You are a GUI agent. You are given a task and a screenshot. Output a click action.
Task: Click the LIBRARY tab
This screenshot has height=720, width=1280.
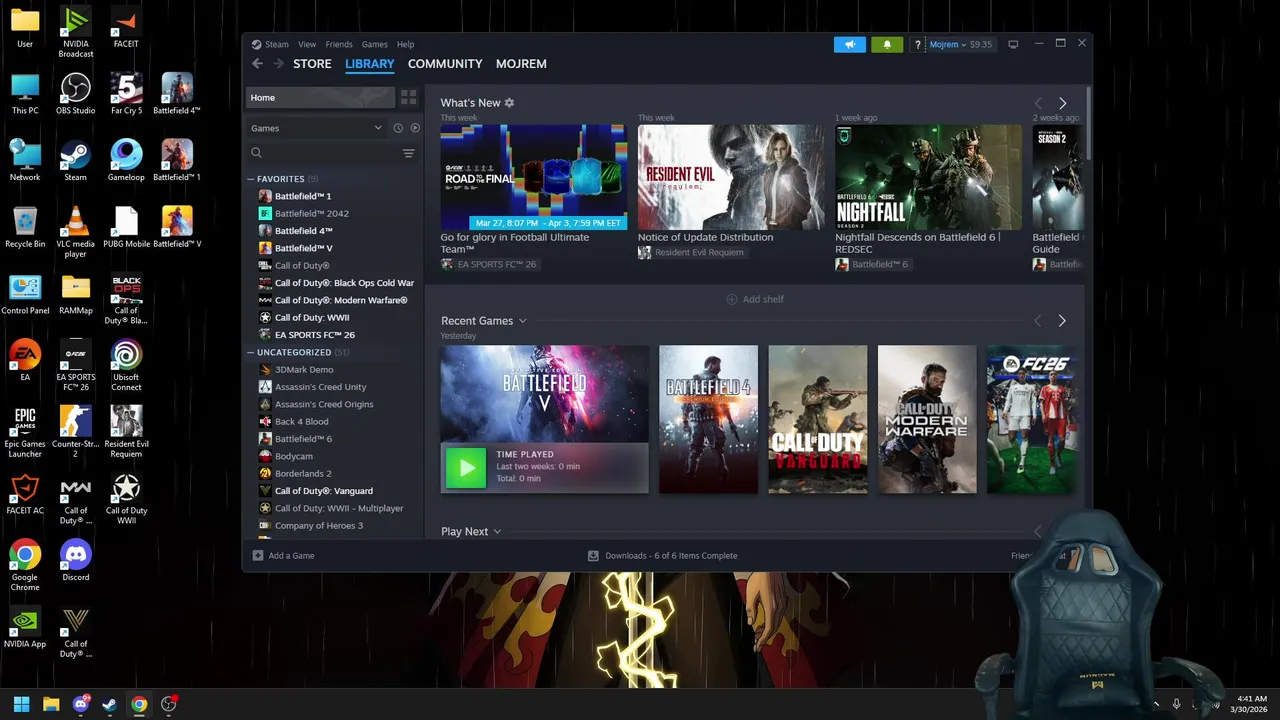point(370,64)
